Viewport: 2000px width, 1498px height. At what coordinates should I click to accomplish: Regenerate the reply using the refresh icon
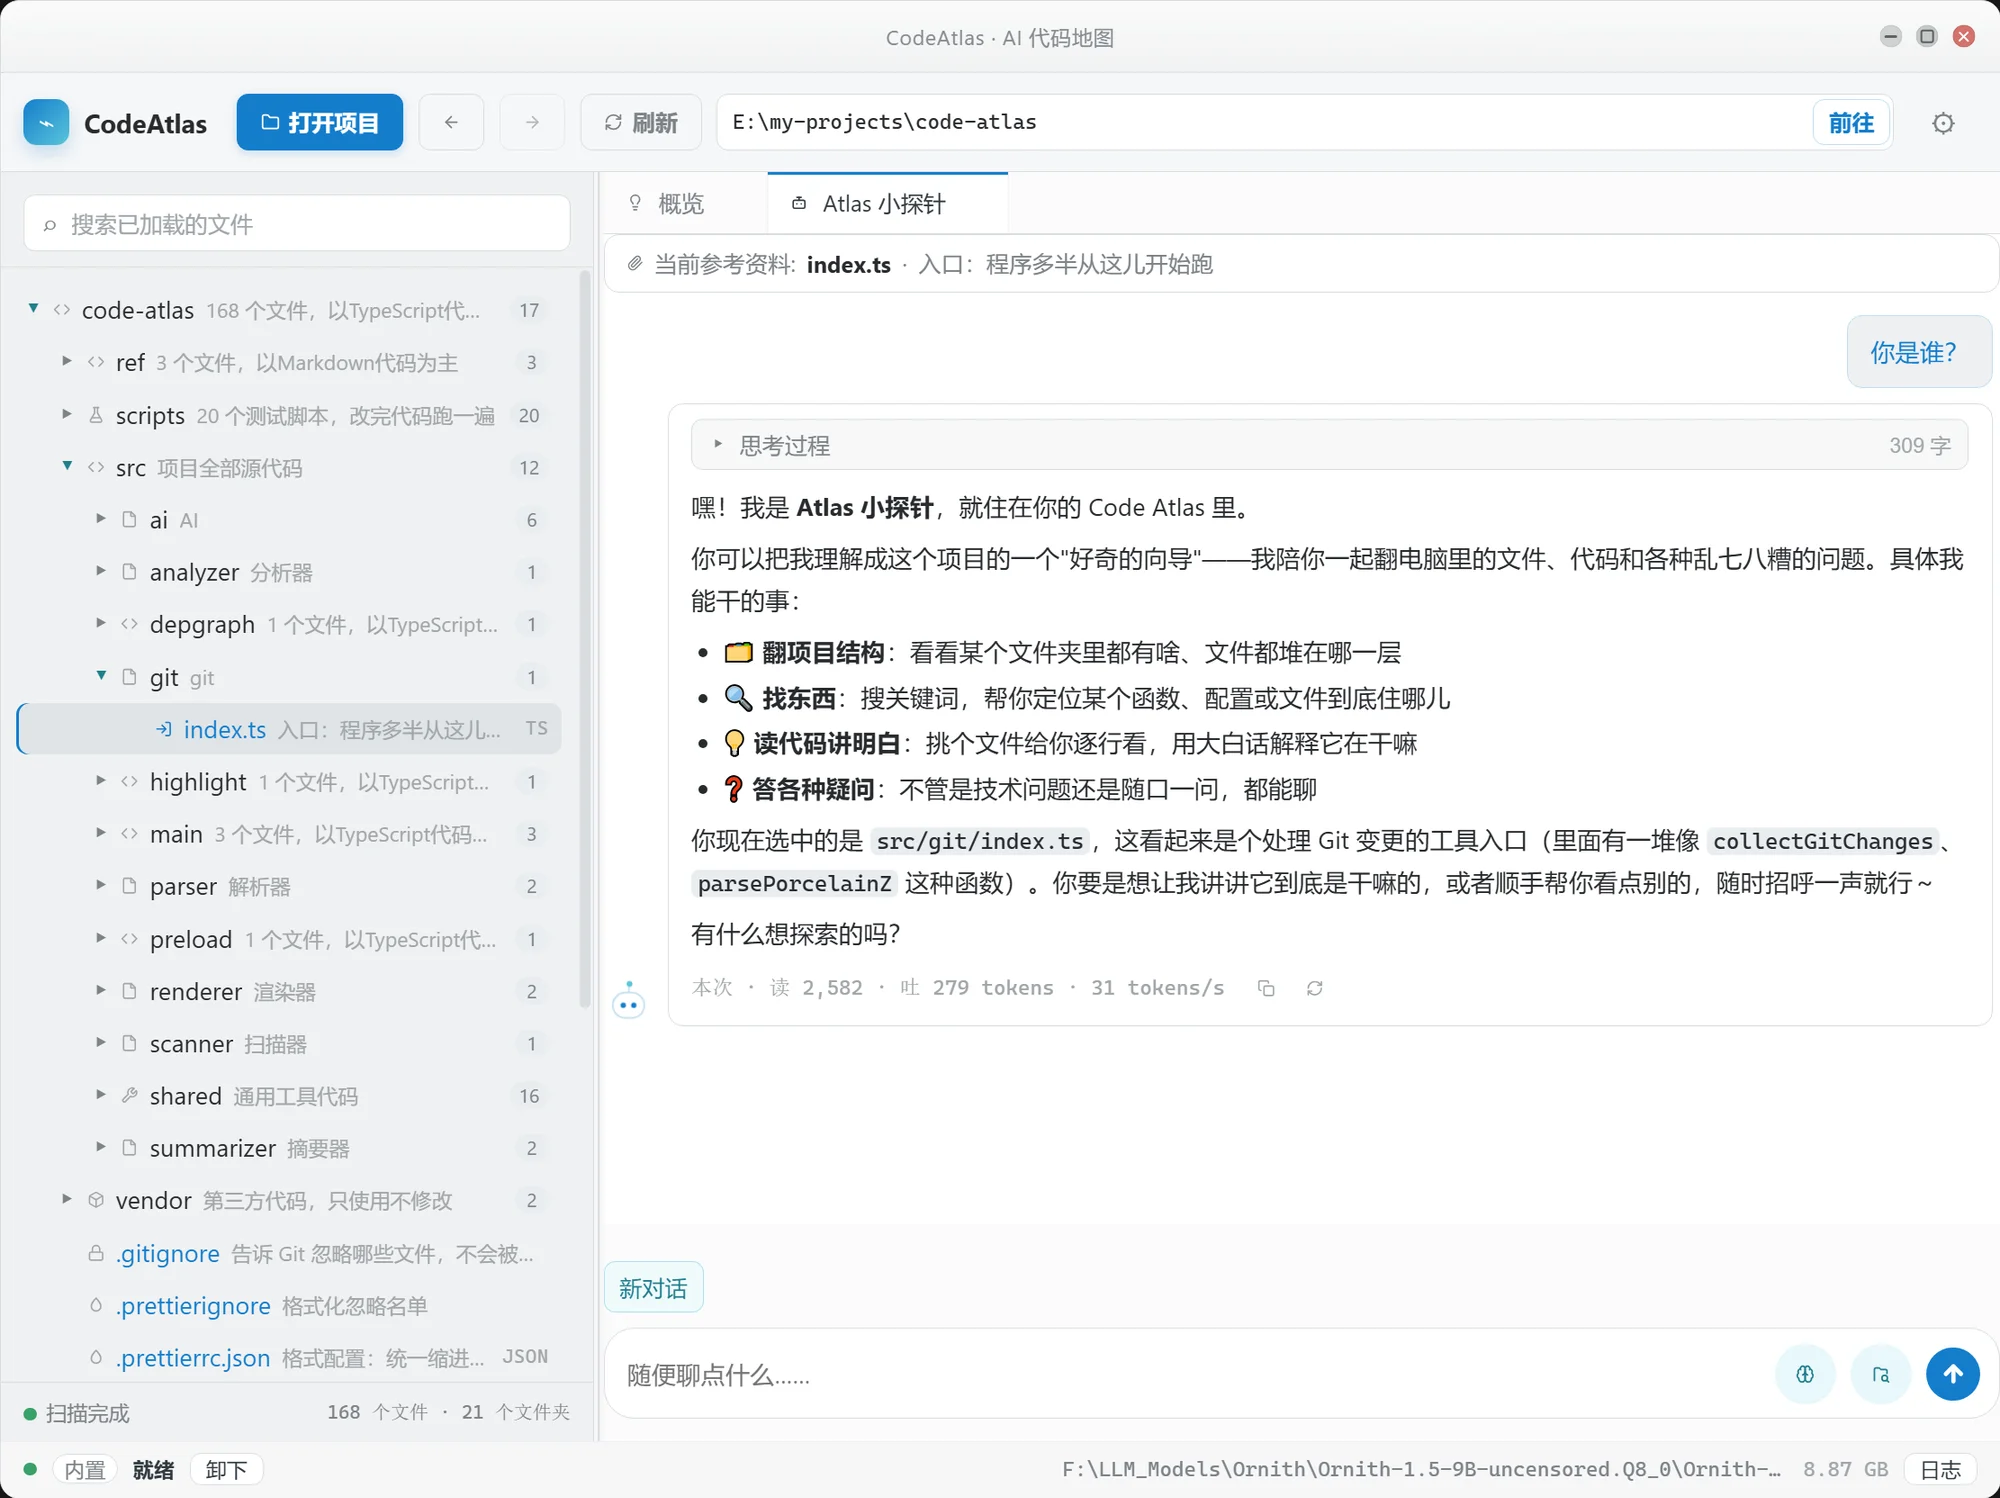coord(1315,988)
